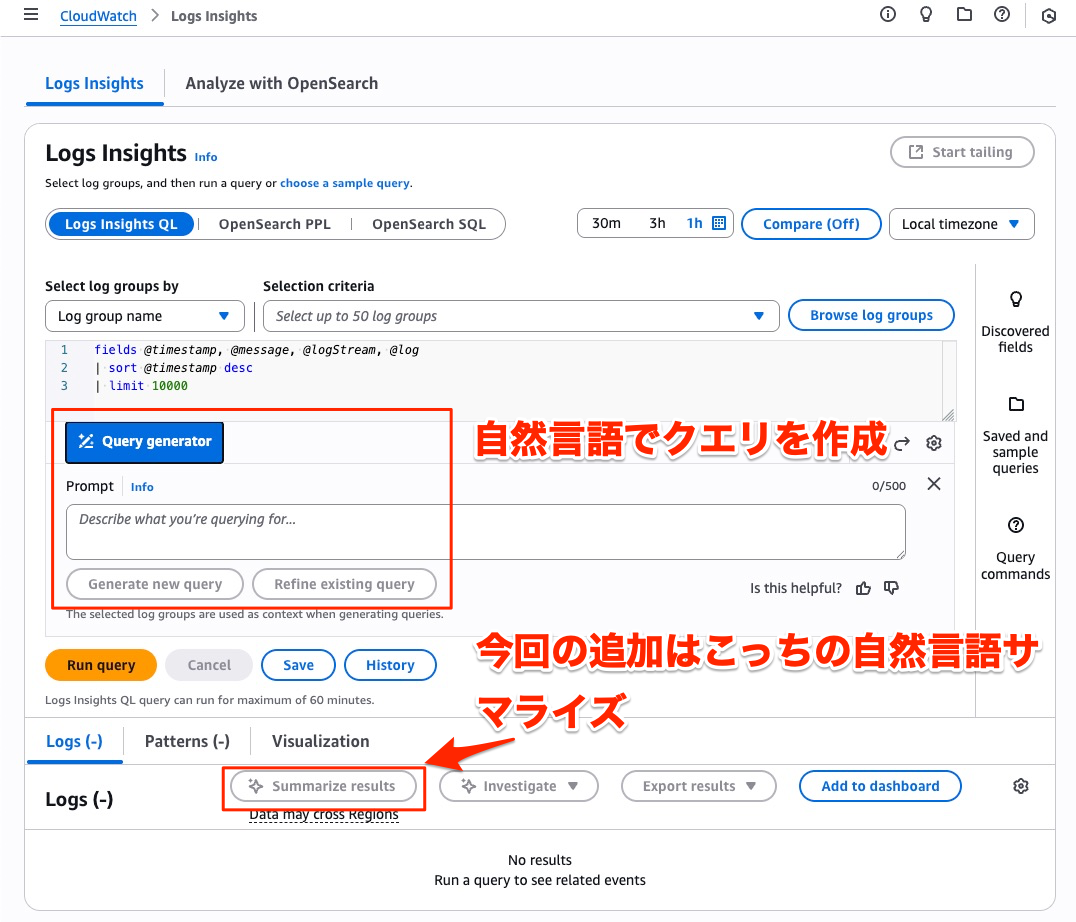The width and height of the screenshot is (1076, 922).
Task: Select the Logs (-) results tab
Action: pos(74,742)
